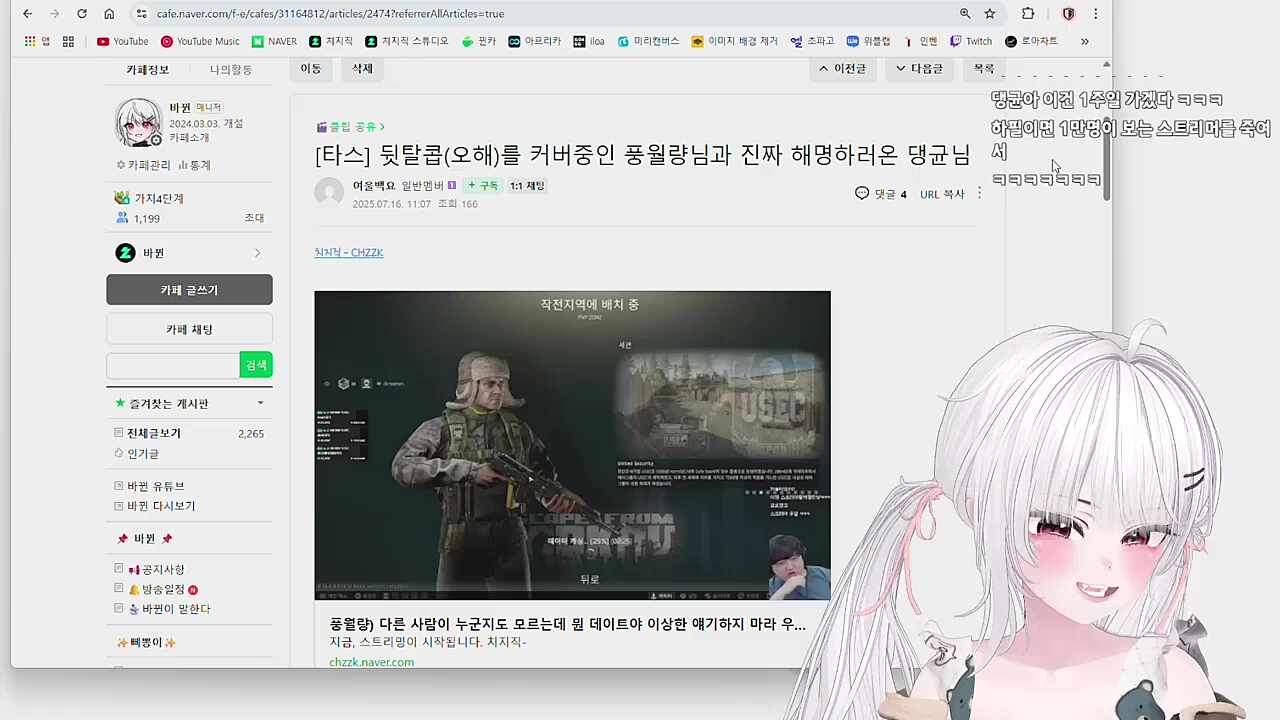
Task: Open the 클립 공유 board breadcrumb
Action: click(x=350, y=127)
